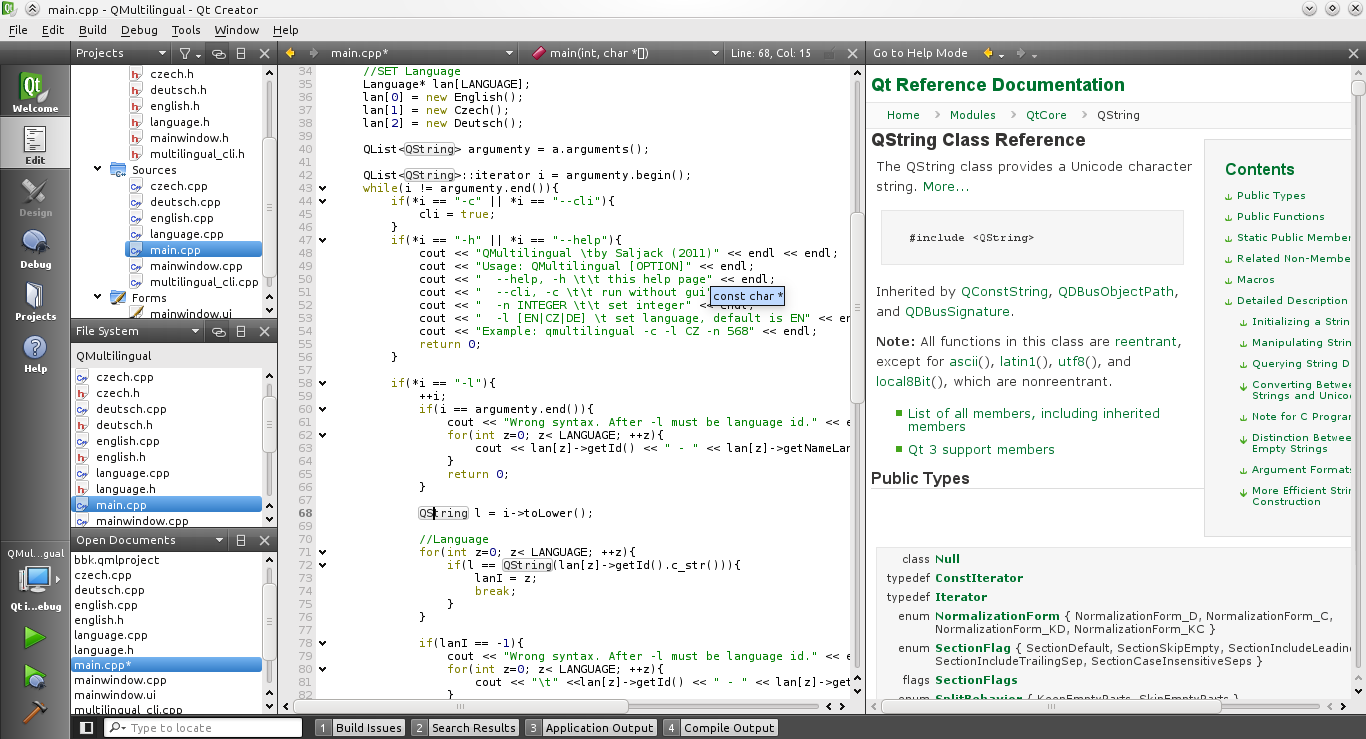Open Help mode in sidebar

[35, 352]
